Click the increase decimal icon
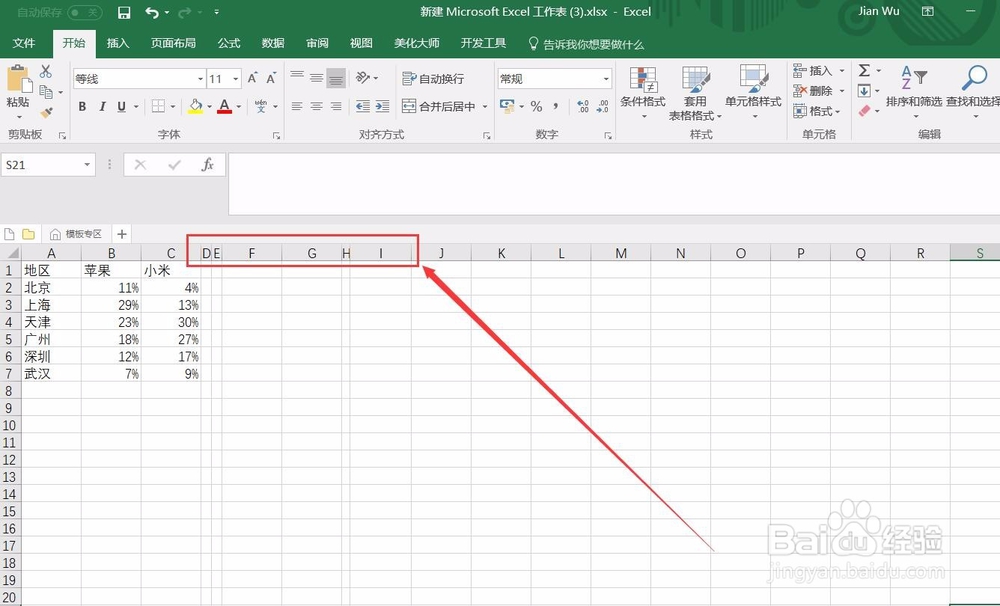The width and height of the screenshot is (1000, 606). tap(583, 107)
